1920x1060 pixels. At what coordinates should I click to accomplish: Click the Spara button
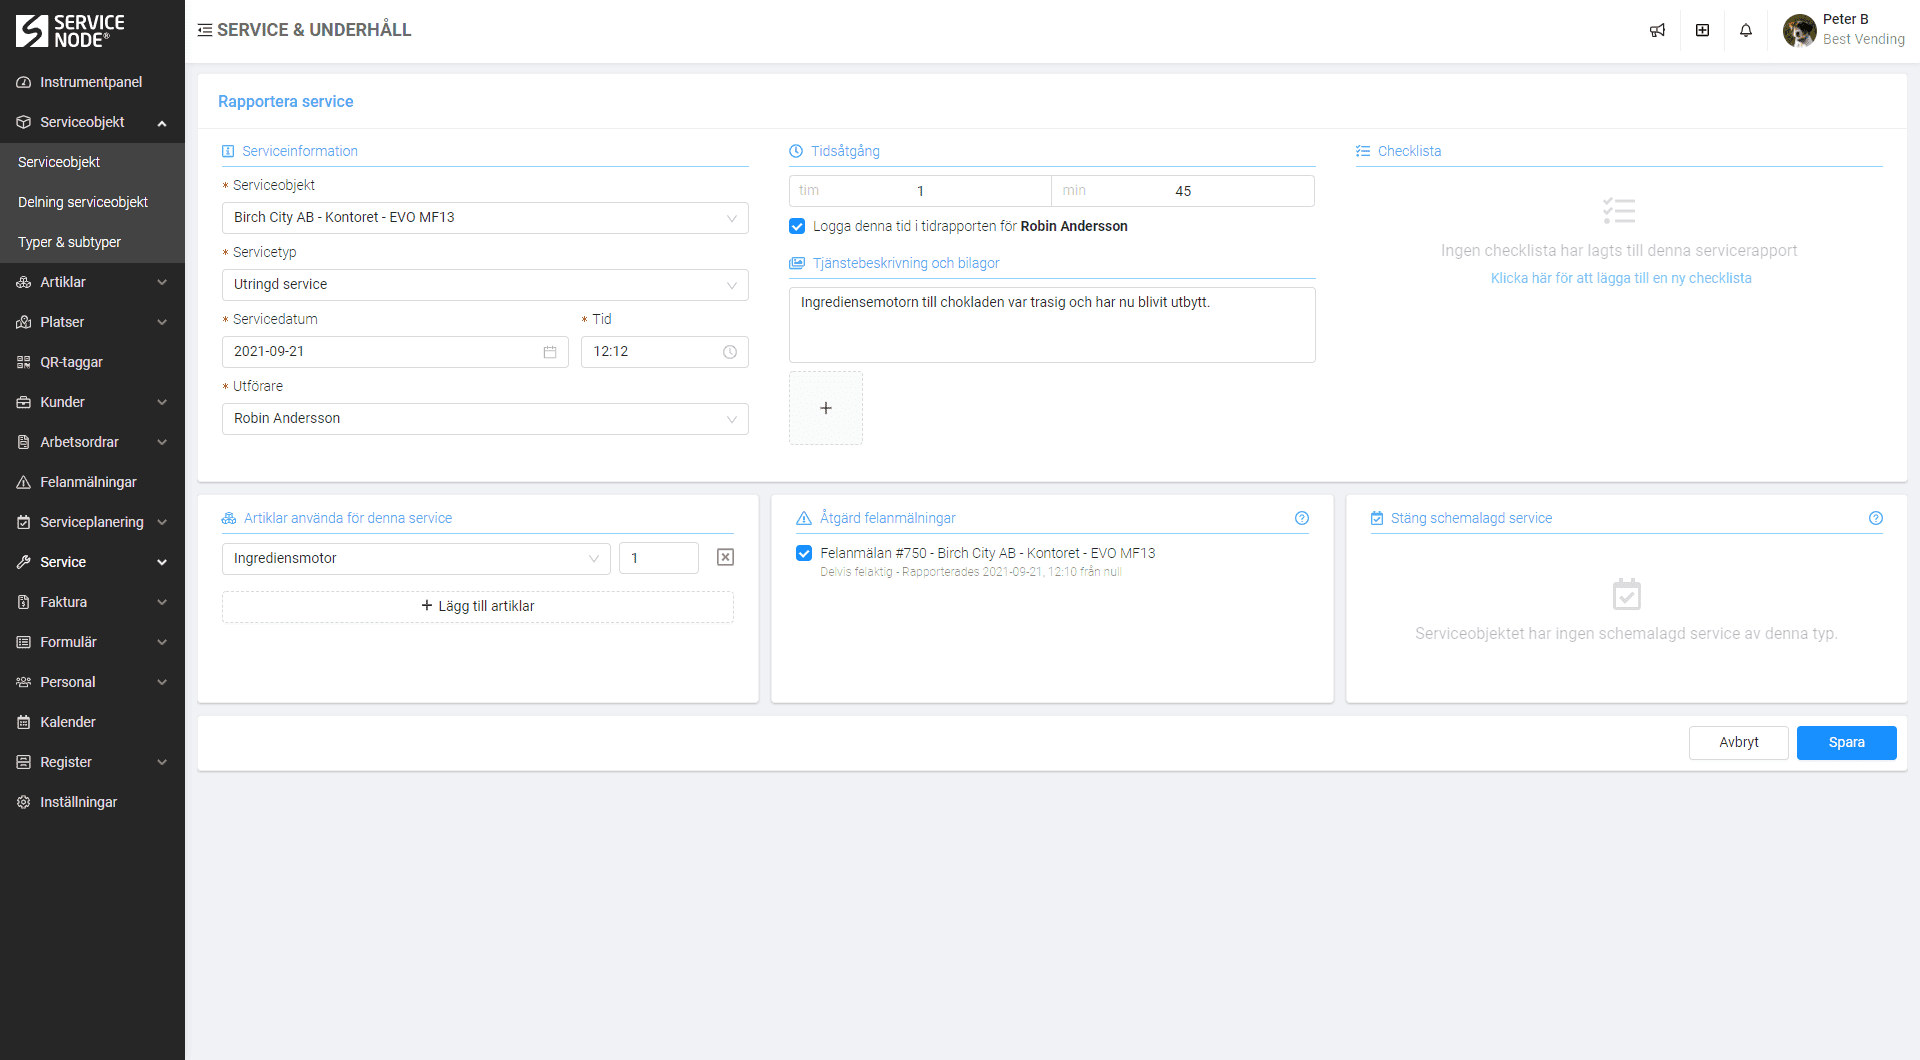click(1845, 743)
